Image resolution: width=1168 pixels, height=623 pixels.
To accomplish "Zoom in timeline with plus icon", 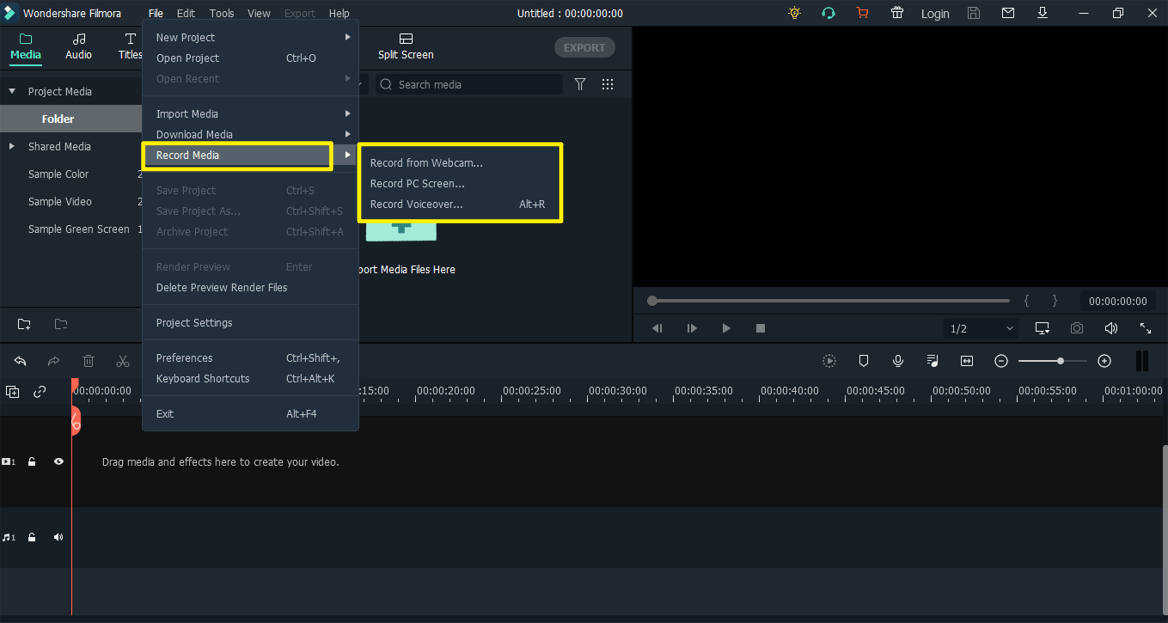I will click(x=1105, y=361).
